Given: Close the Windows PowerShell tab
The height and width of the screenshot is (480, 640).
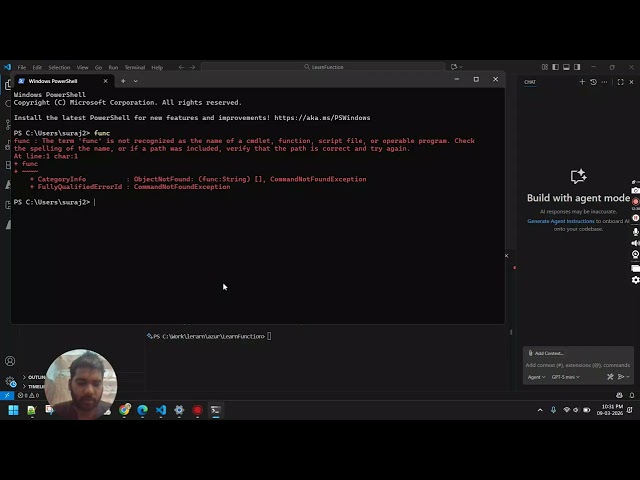Looking at the screenshot, I should (x=106, y=81).
